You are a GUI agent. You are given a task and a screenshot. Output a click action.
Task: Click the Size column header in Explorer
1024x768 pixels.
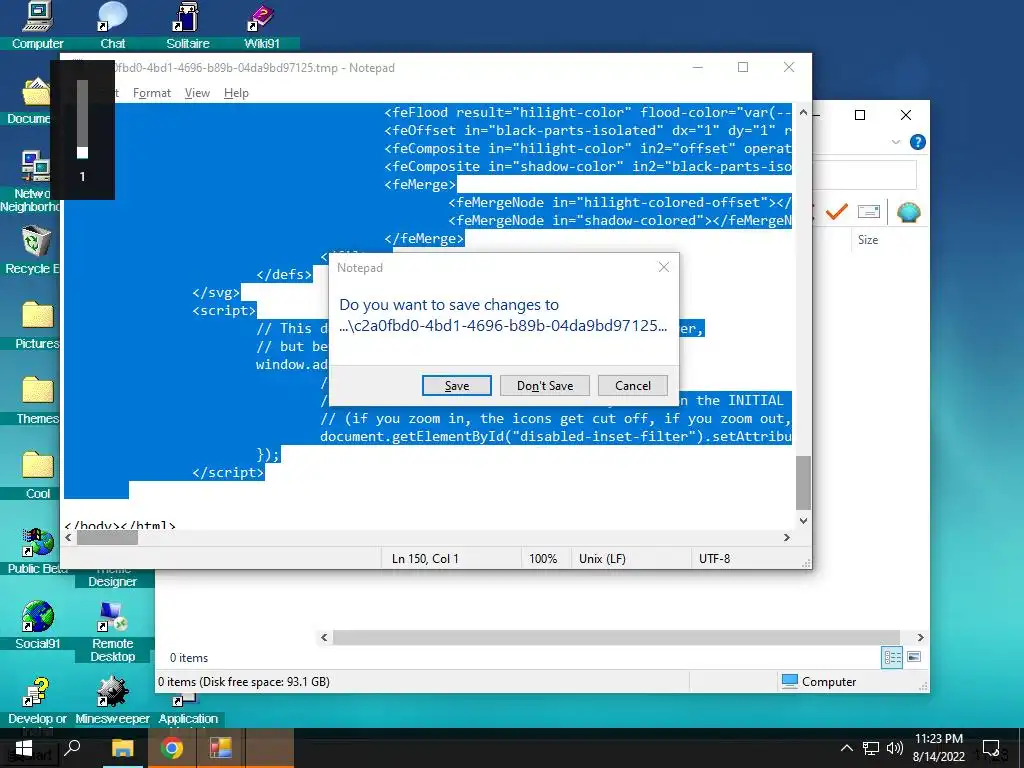(868, 240)
